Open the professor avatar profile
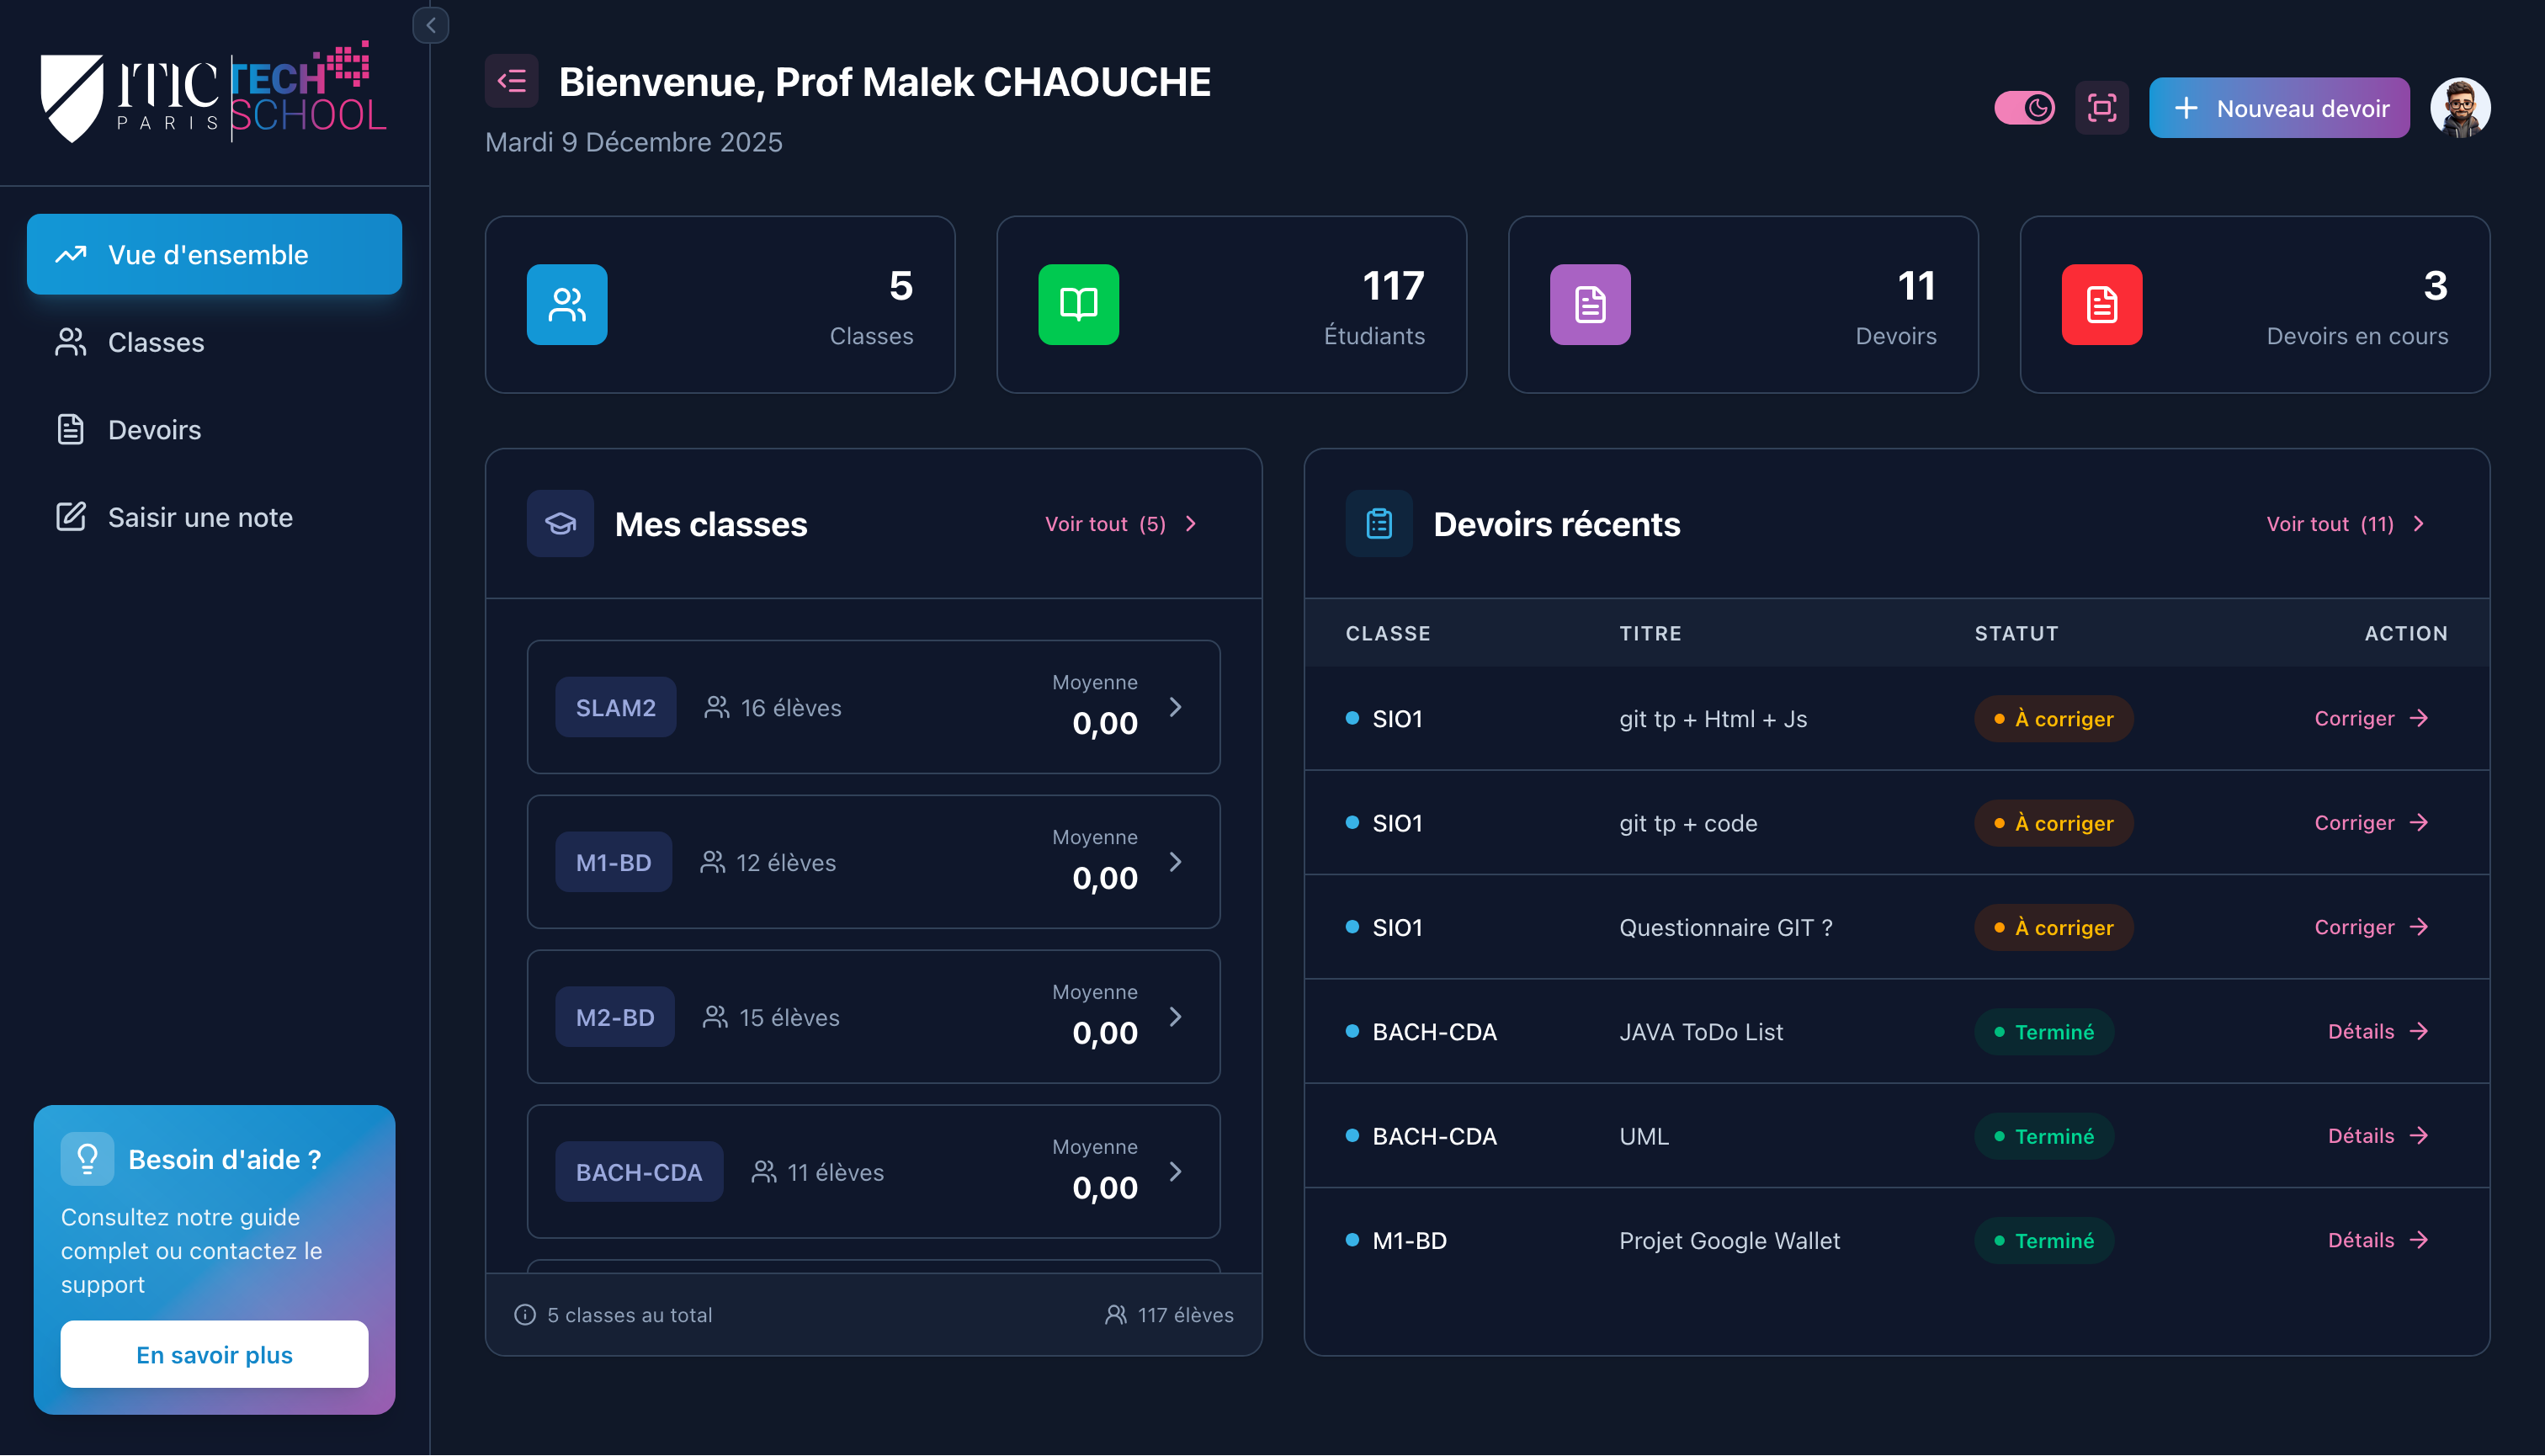This screenshot has height=1456, width=2545. [x=2459, y=108]
